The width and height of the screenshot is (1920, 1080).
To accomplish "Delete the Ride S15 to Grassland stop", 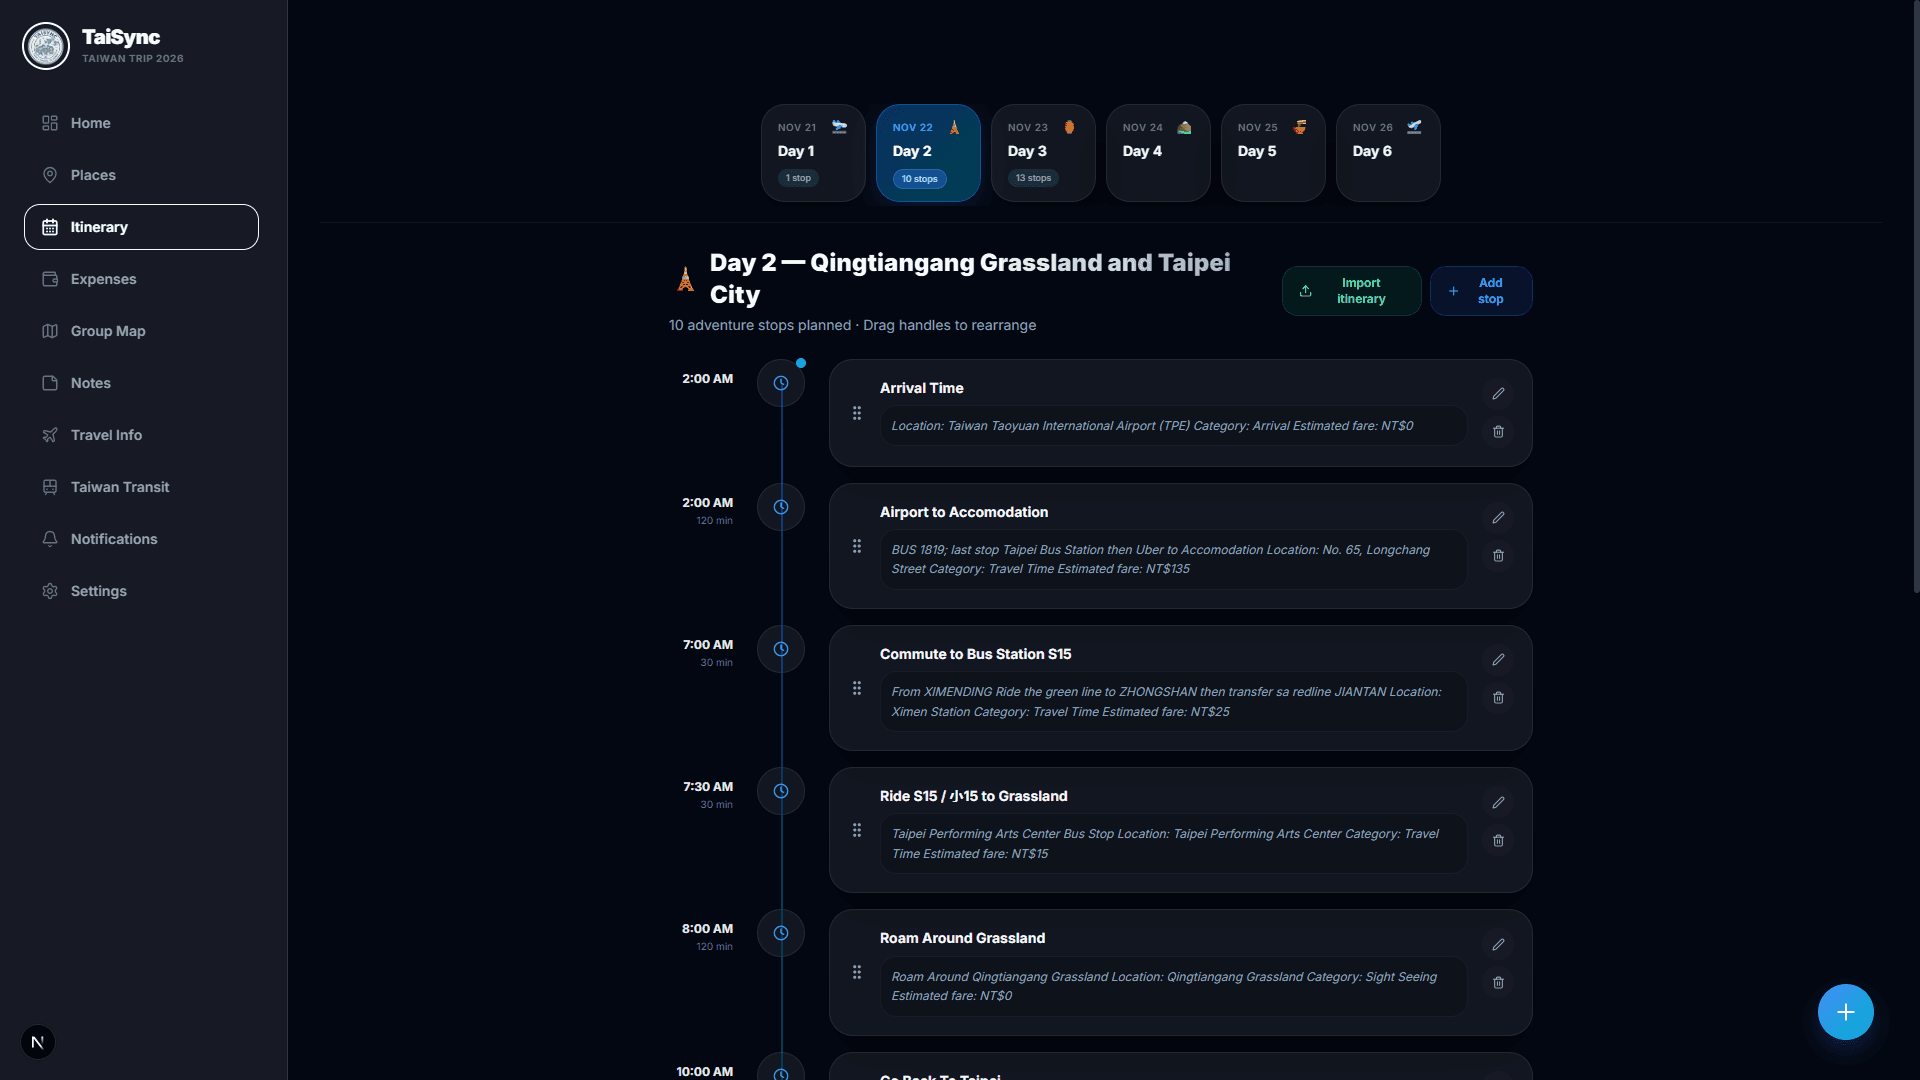I will pos(1498,841).
